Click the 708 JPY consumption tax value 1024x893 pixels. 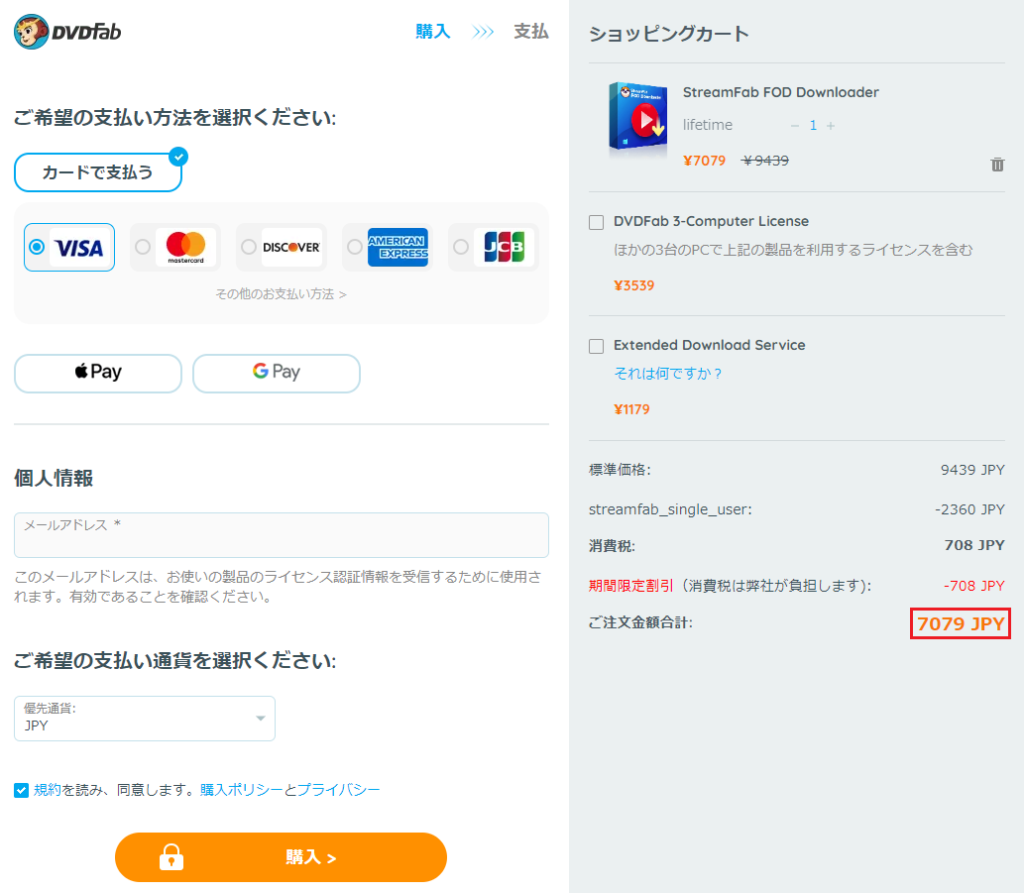click(974, 545)
